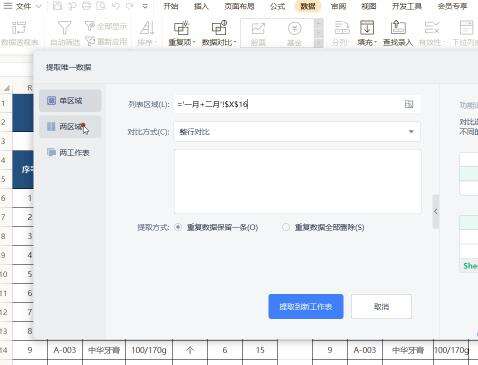The height and width of the screenshot is (365, 478).
Task: Open the 数据对比 comparison tool
Action: point(219,33)
